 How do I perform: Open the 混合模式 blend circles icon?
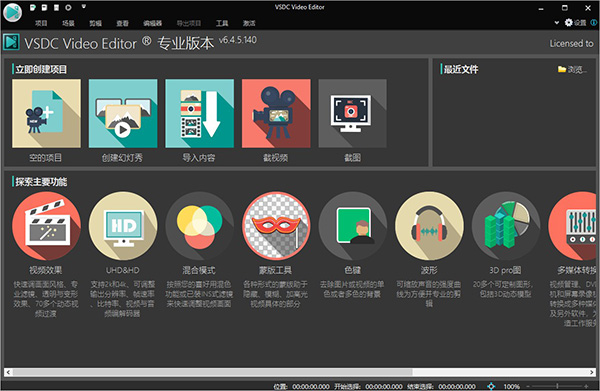pos(199,226)
